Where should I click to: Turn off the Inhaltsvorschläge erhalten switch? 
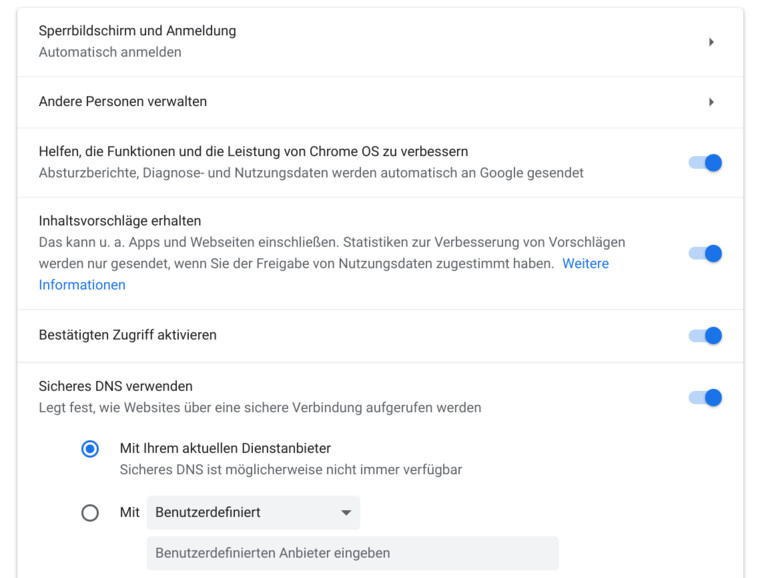705,254
